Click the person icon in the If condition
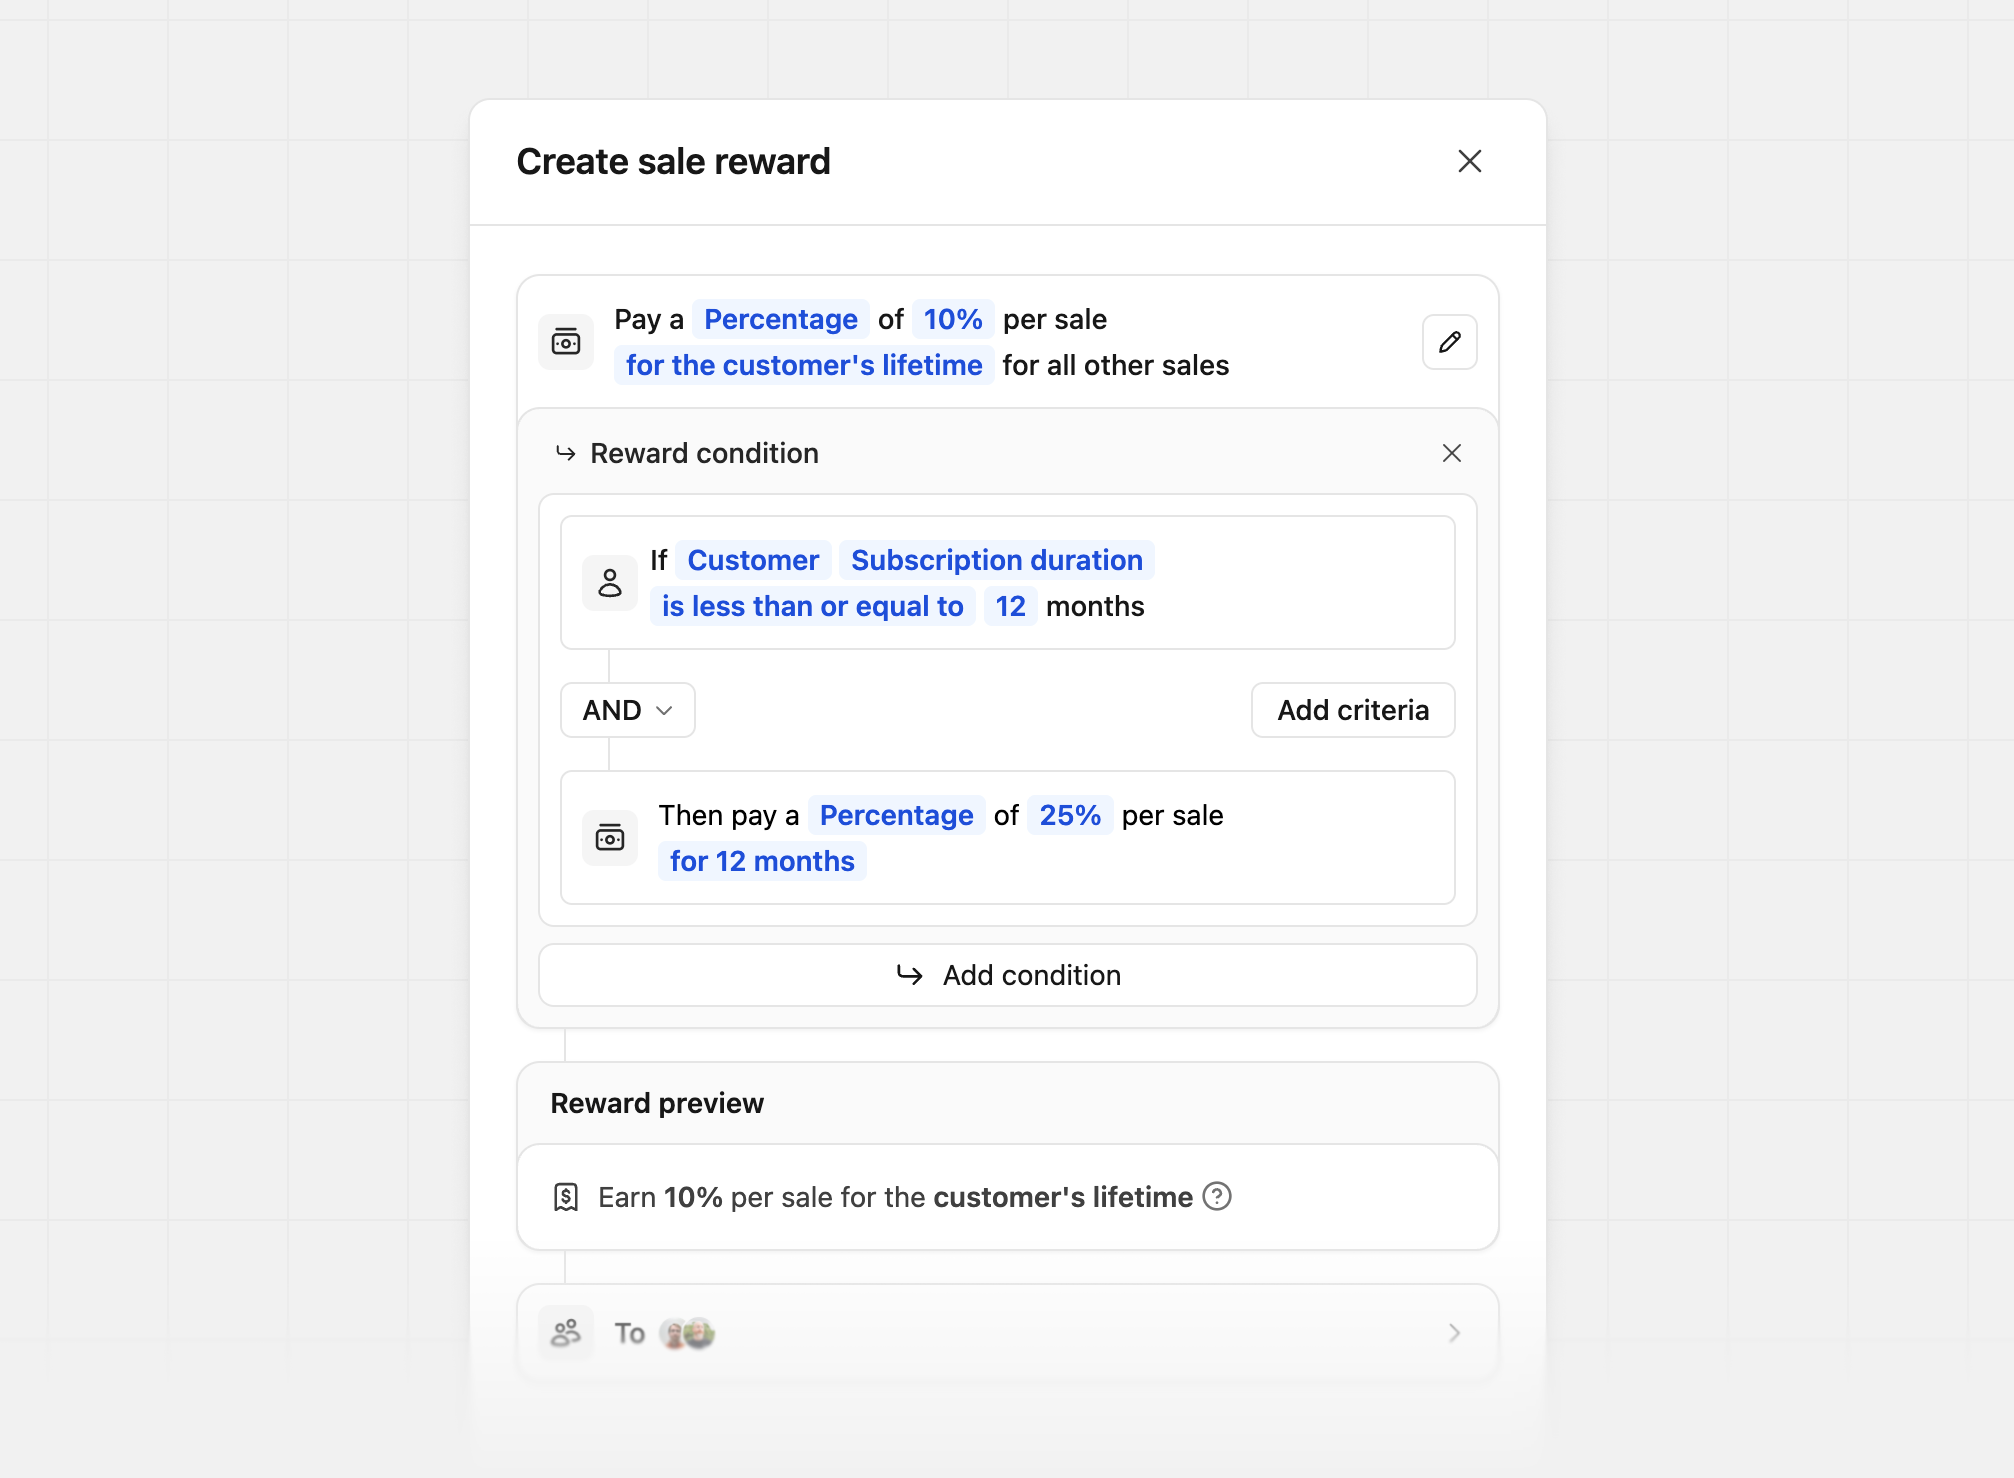 610,583
